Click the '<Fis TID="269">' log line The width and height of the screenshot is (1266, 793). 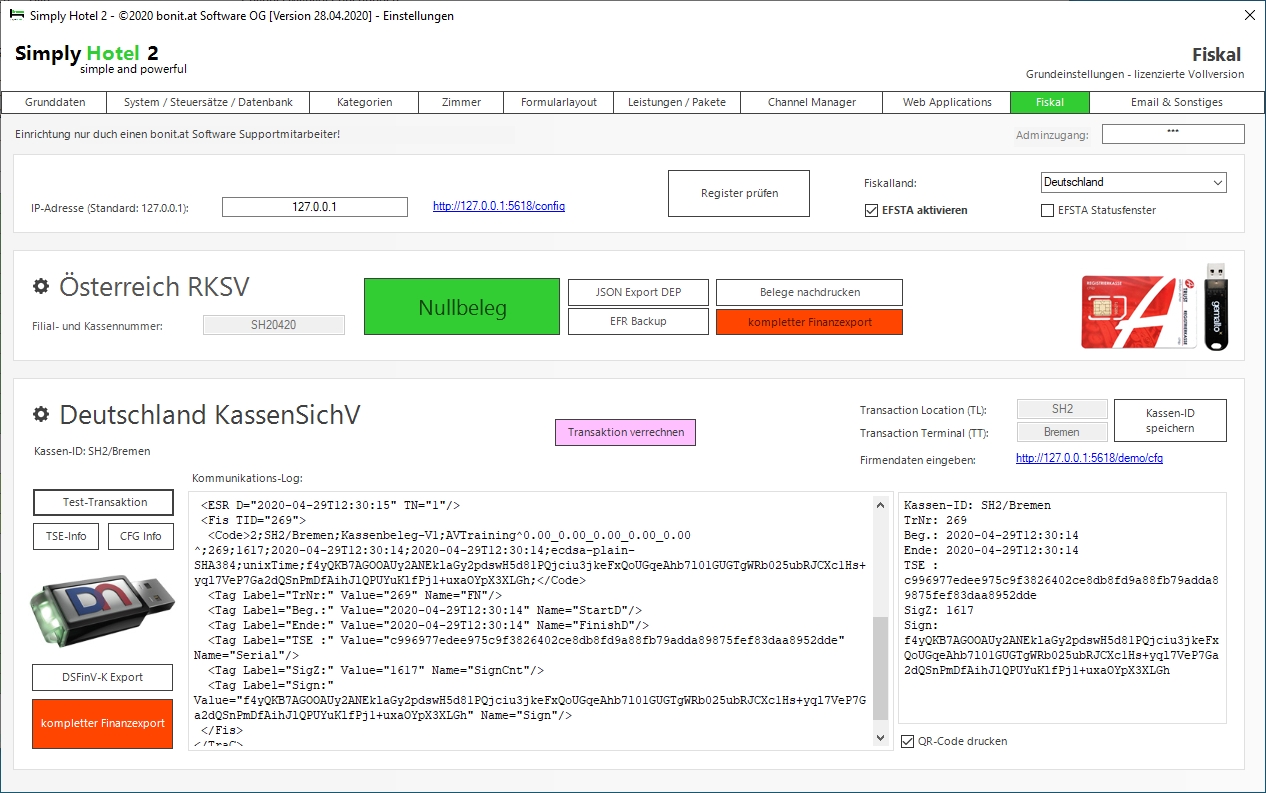coord(253,520)
